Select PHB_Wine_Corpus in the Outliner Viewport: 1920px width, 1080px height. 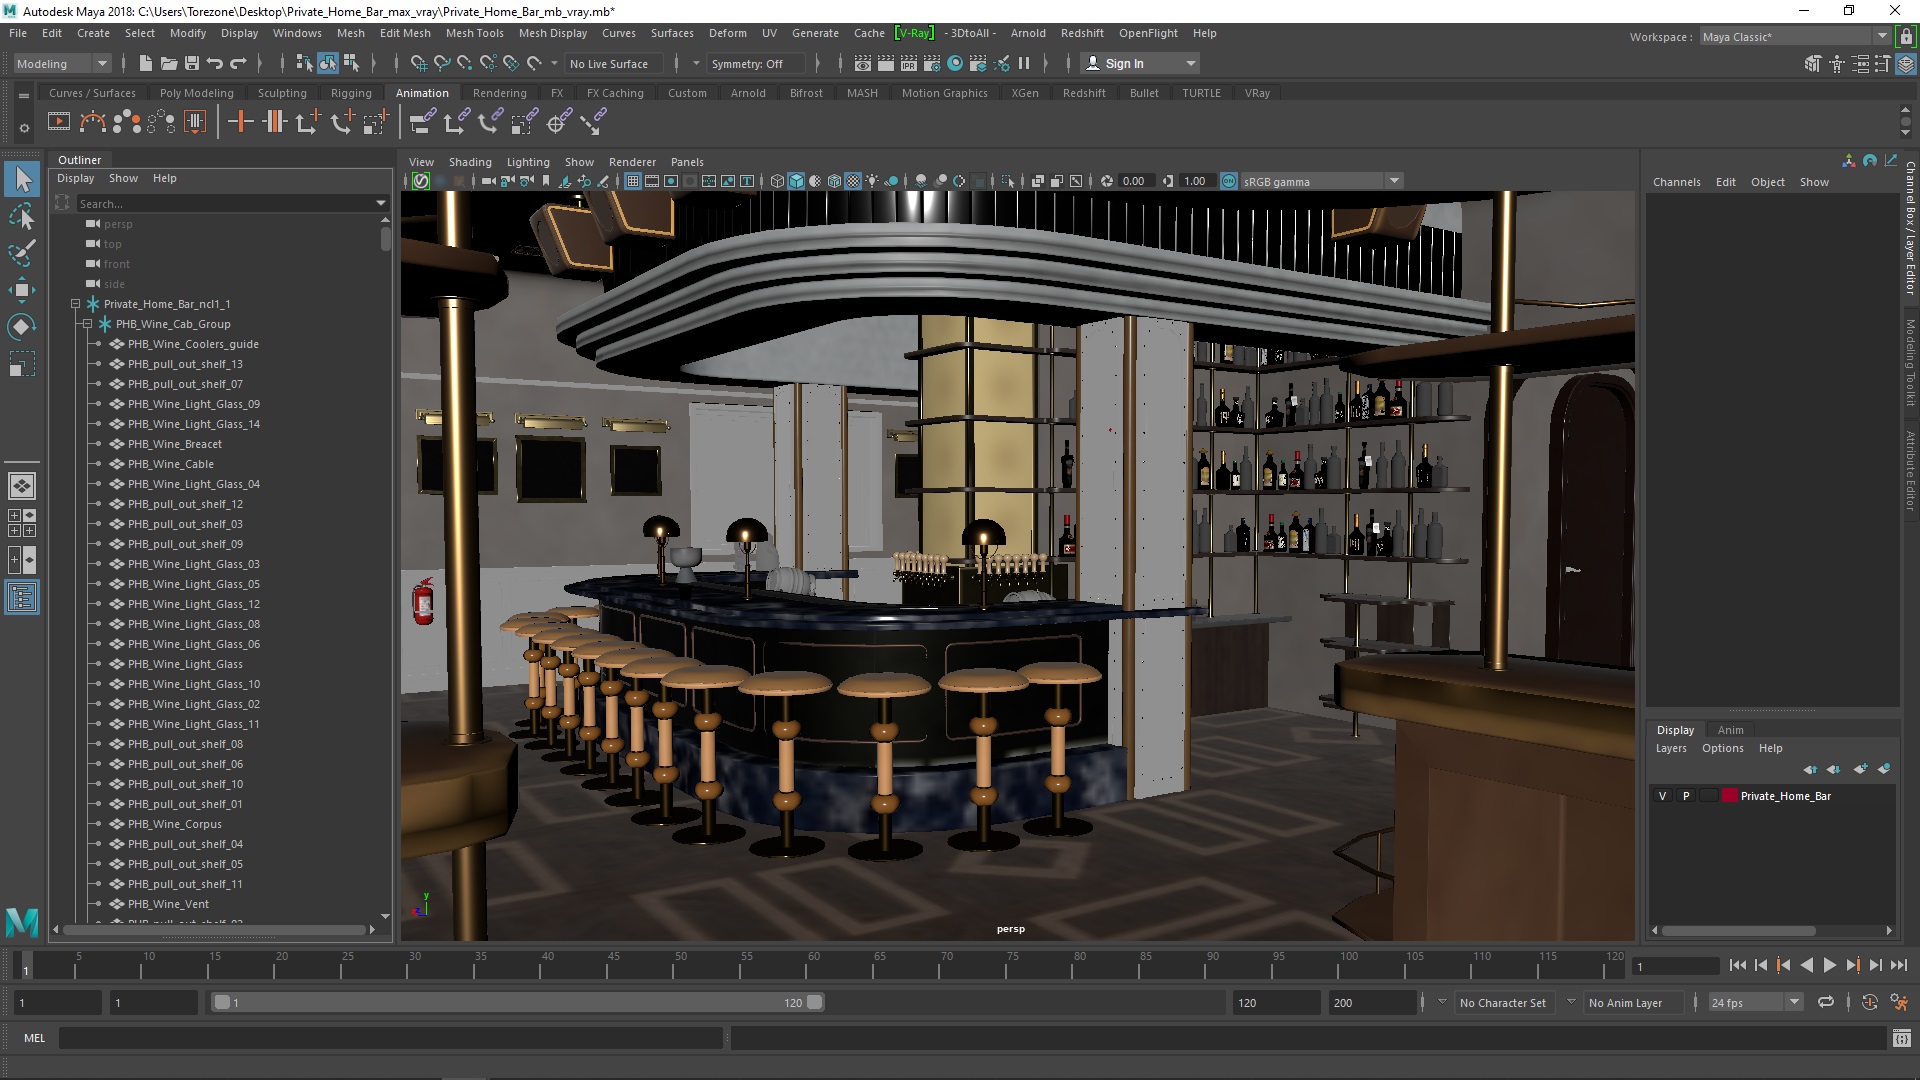click(x=175, y=824)
